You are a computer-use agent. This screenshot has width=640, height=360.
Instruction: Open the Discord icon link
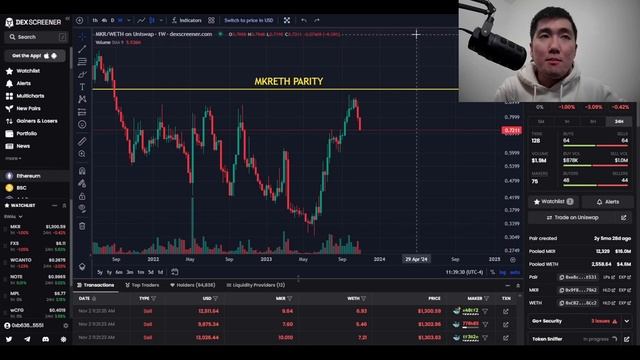coord(45,339)
